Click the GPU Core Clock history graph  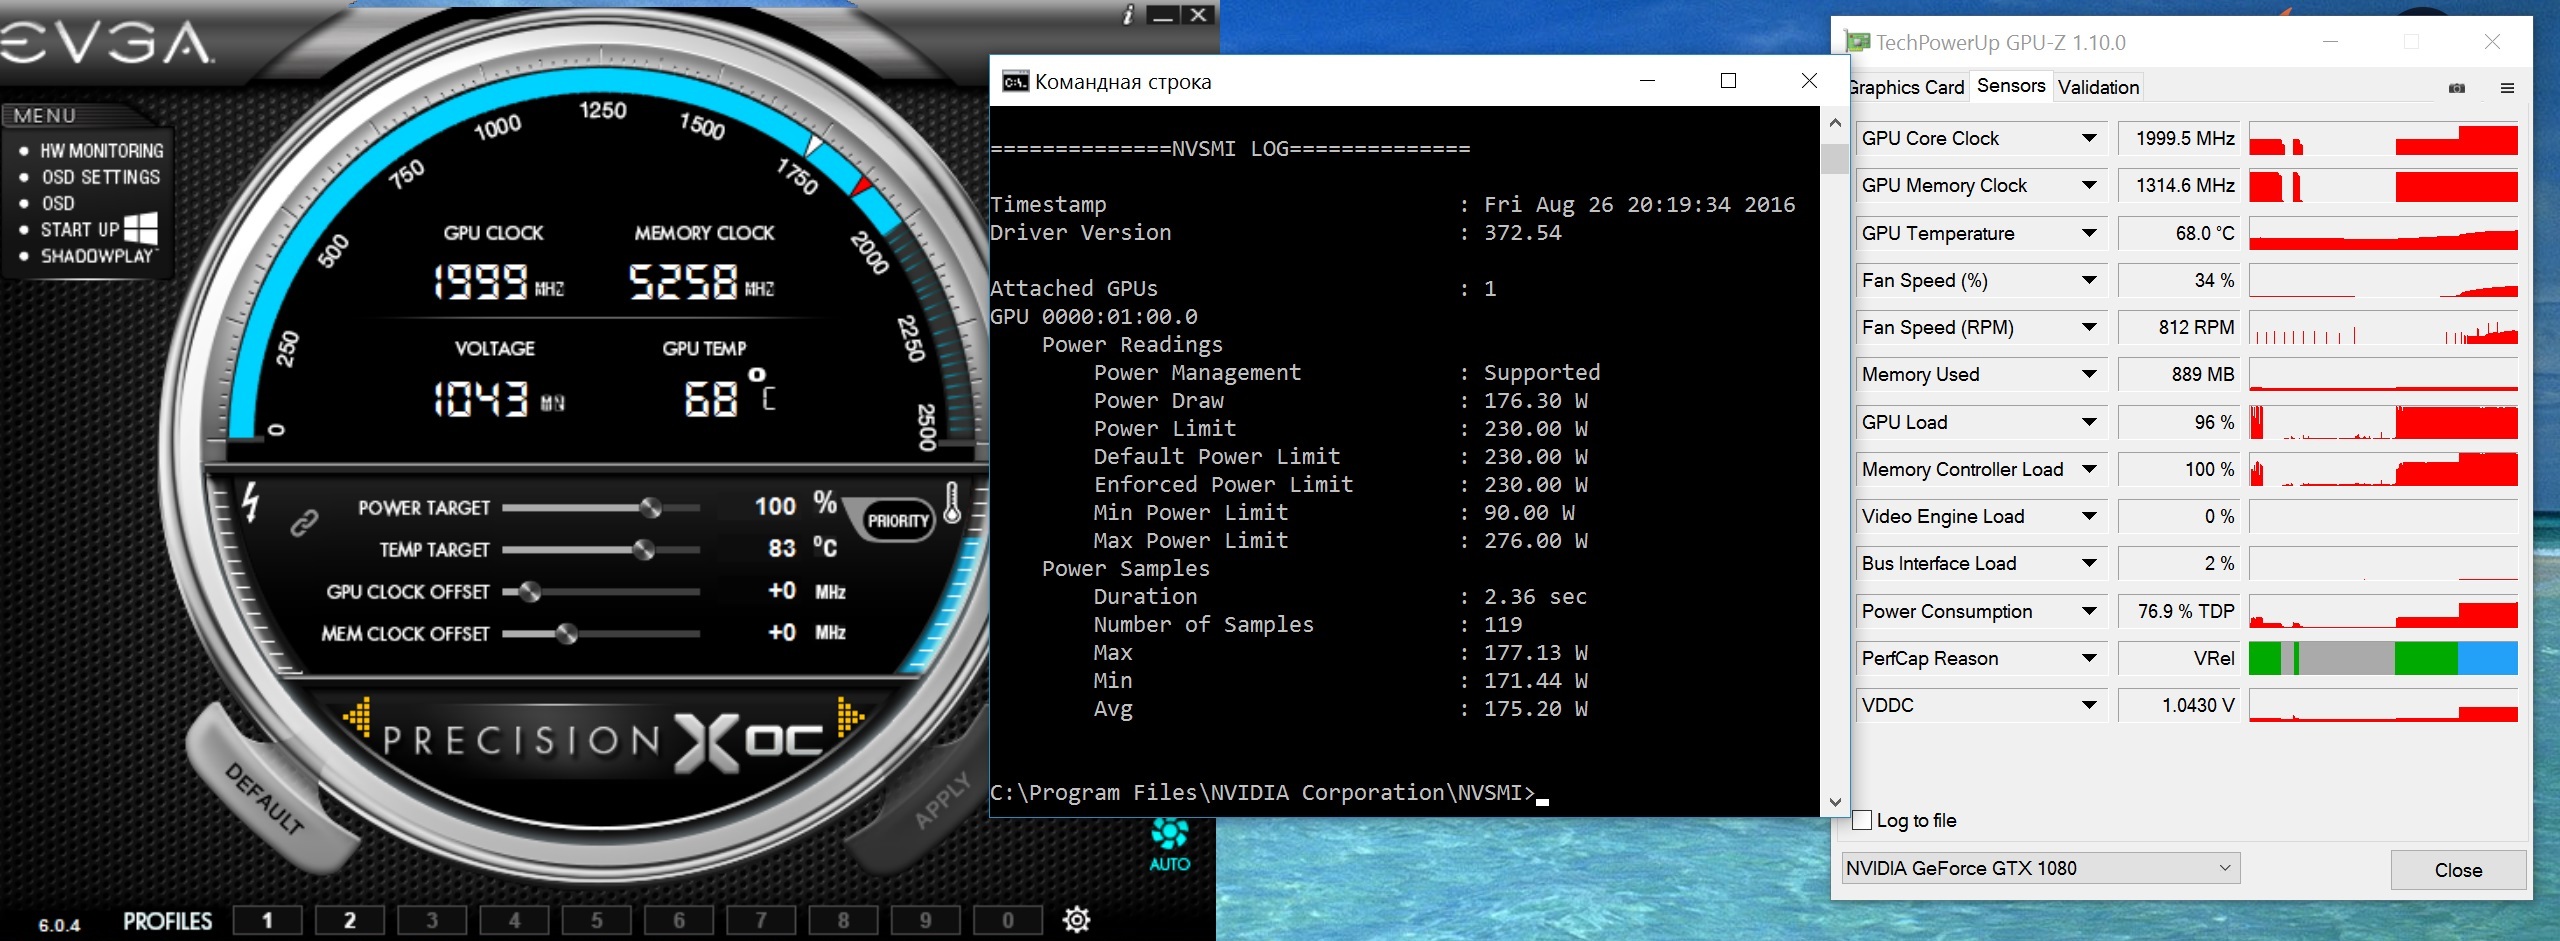coord(2383,138)
